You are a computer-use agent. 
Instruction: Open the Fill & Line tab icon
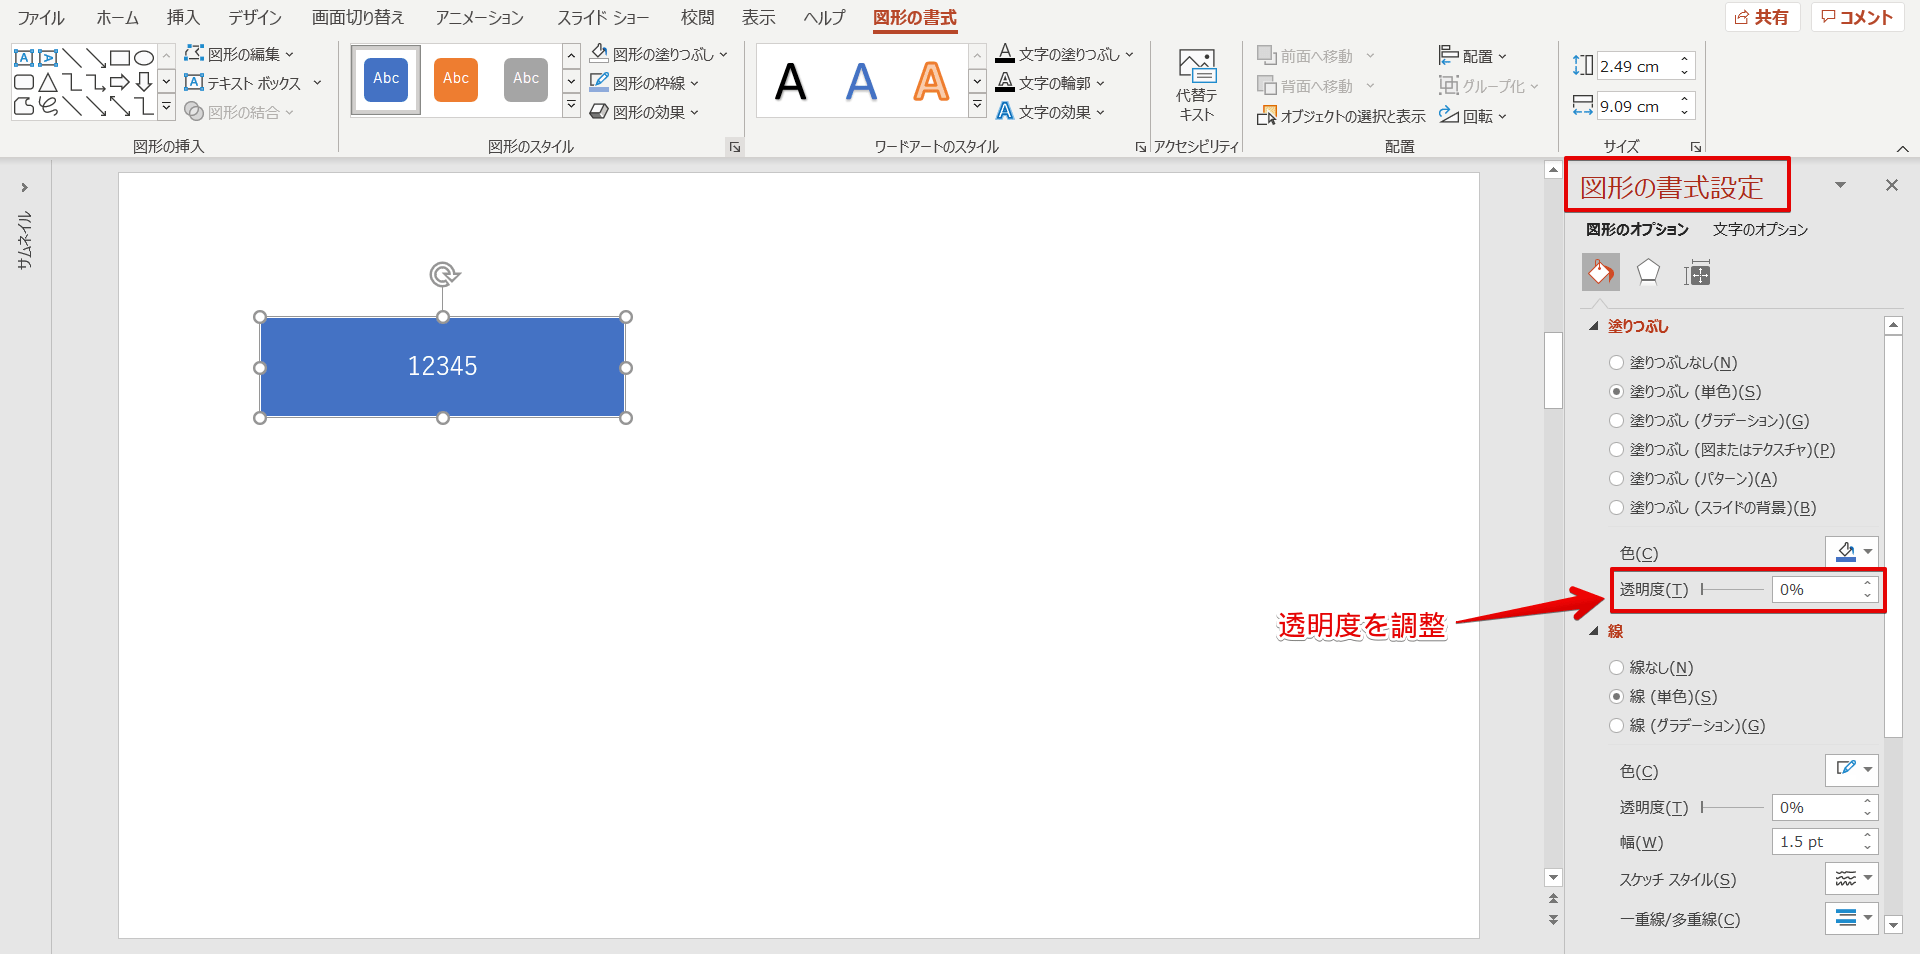click(x=1600, y=272)
